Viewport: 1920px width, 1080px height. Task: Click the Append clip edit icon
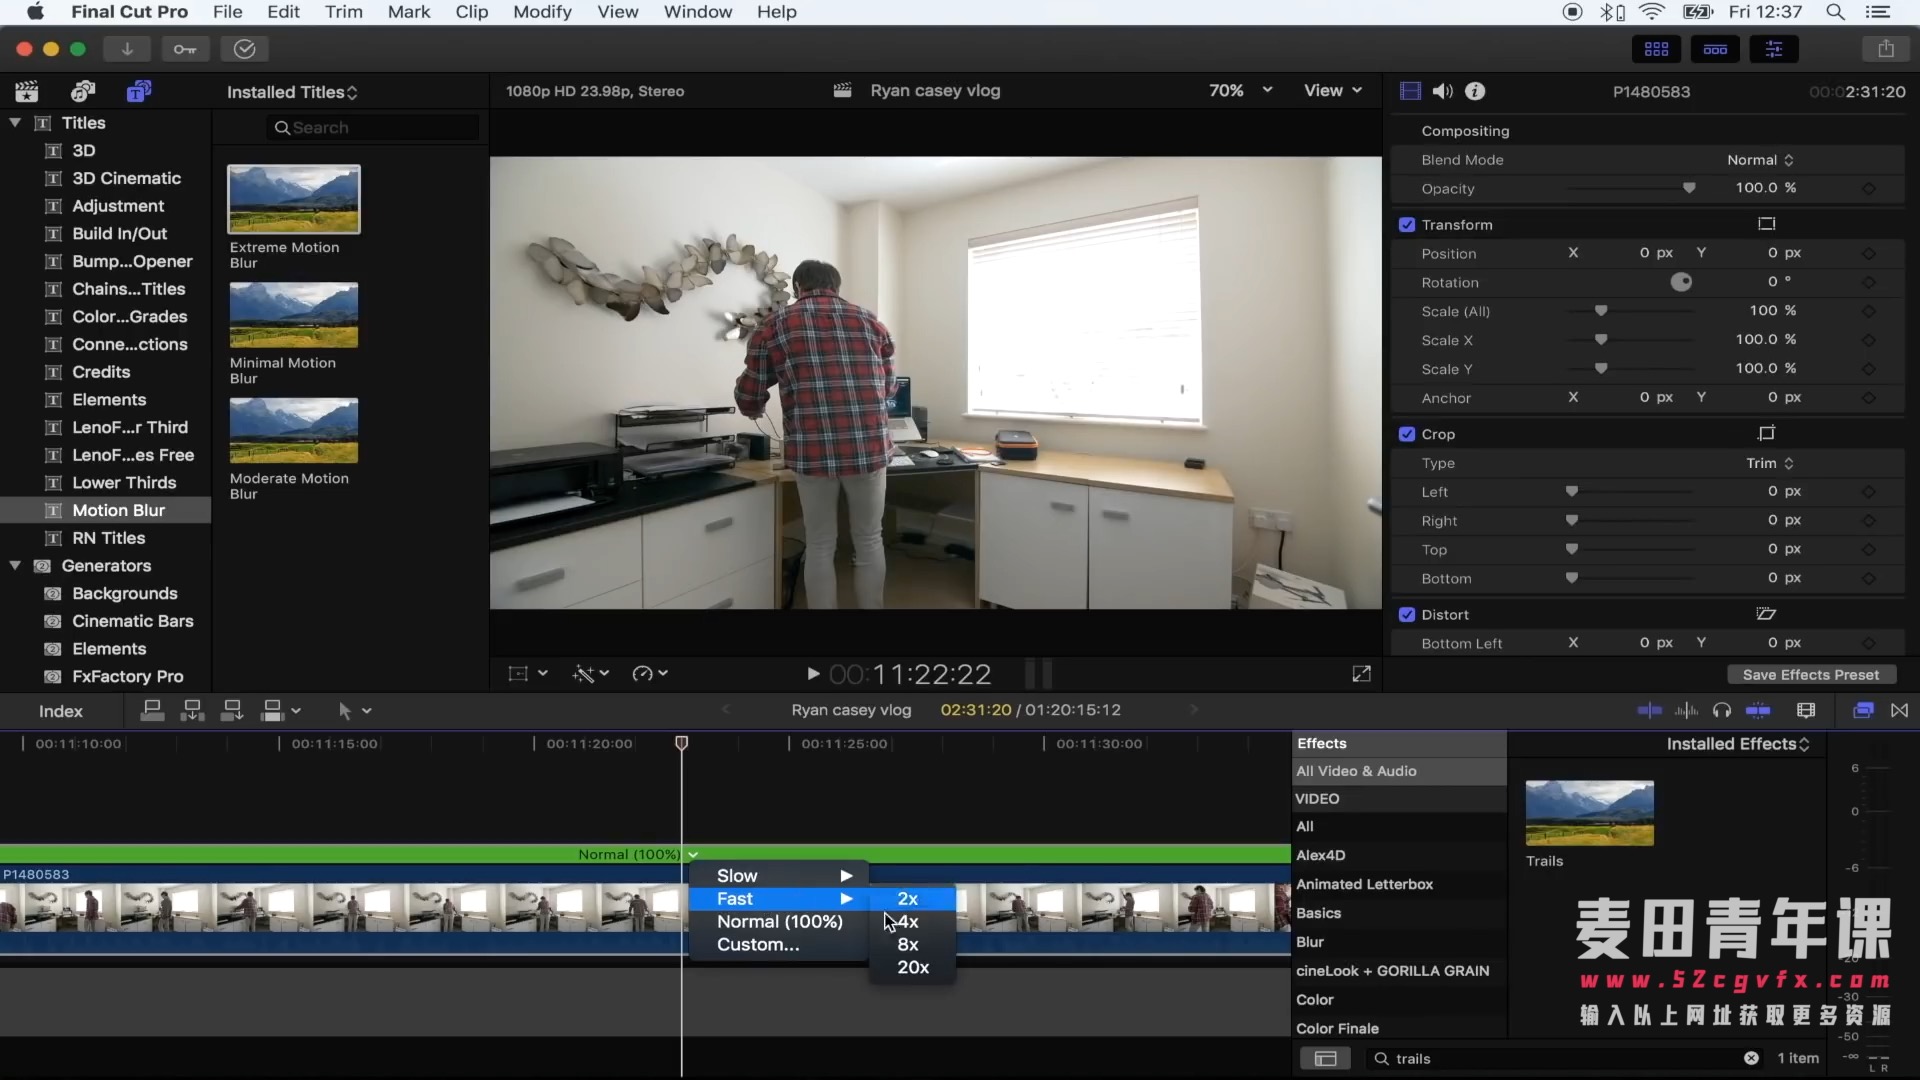point(232,711)
